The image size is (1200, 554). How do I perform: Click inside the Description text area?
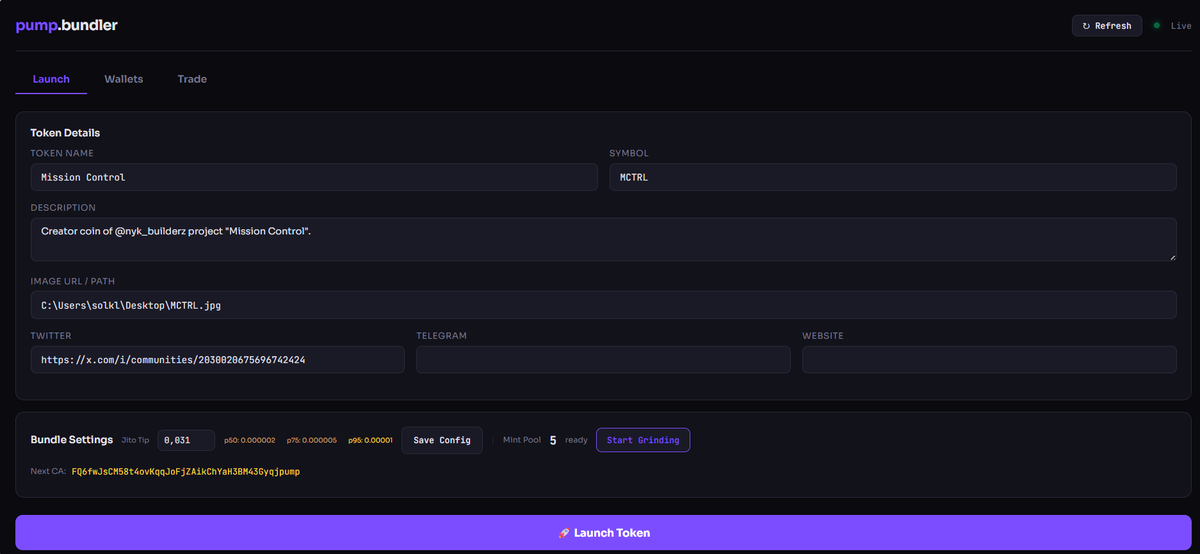click(603, 240)
